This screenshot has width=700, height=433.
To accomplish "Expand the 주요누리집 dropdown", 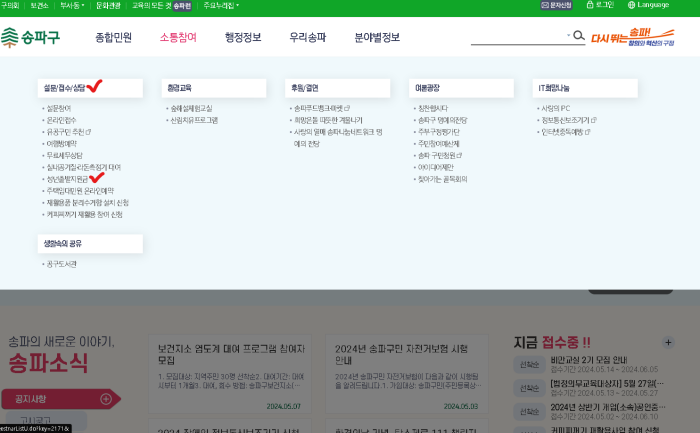I will pyautogui.click(x=221, y=5).
